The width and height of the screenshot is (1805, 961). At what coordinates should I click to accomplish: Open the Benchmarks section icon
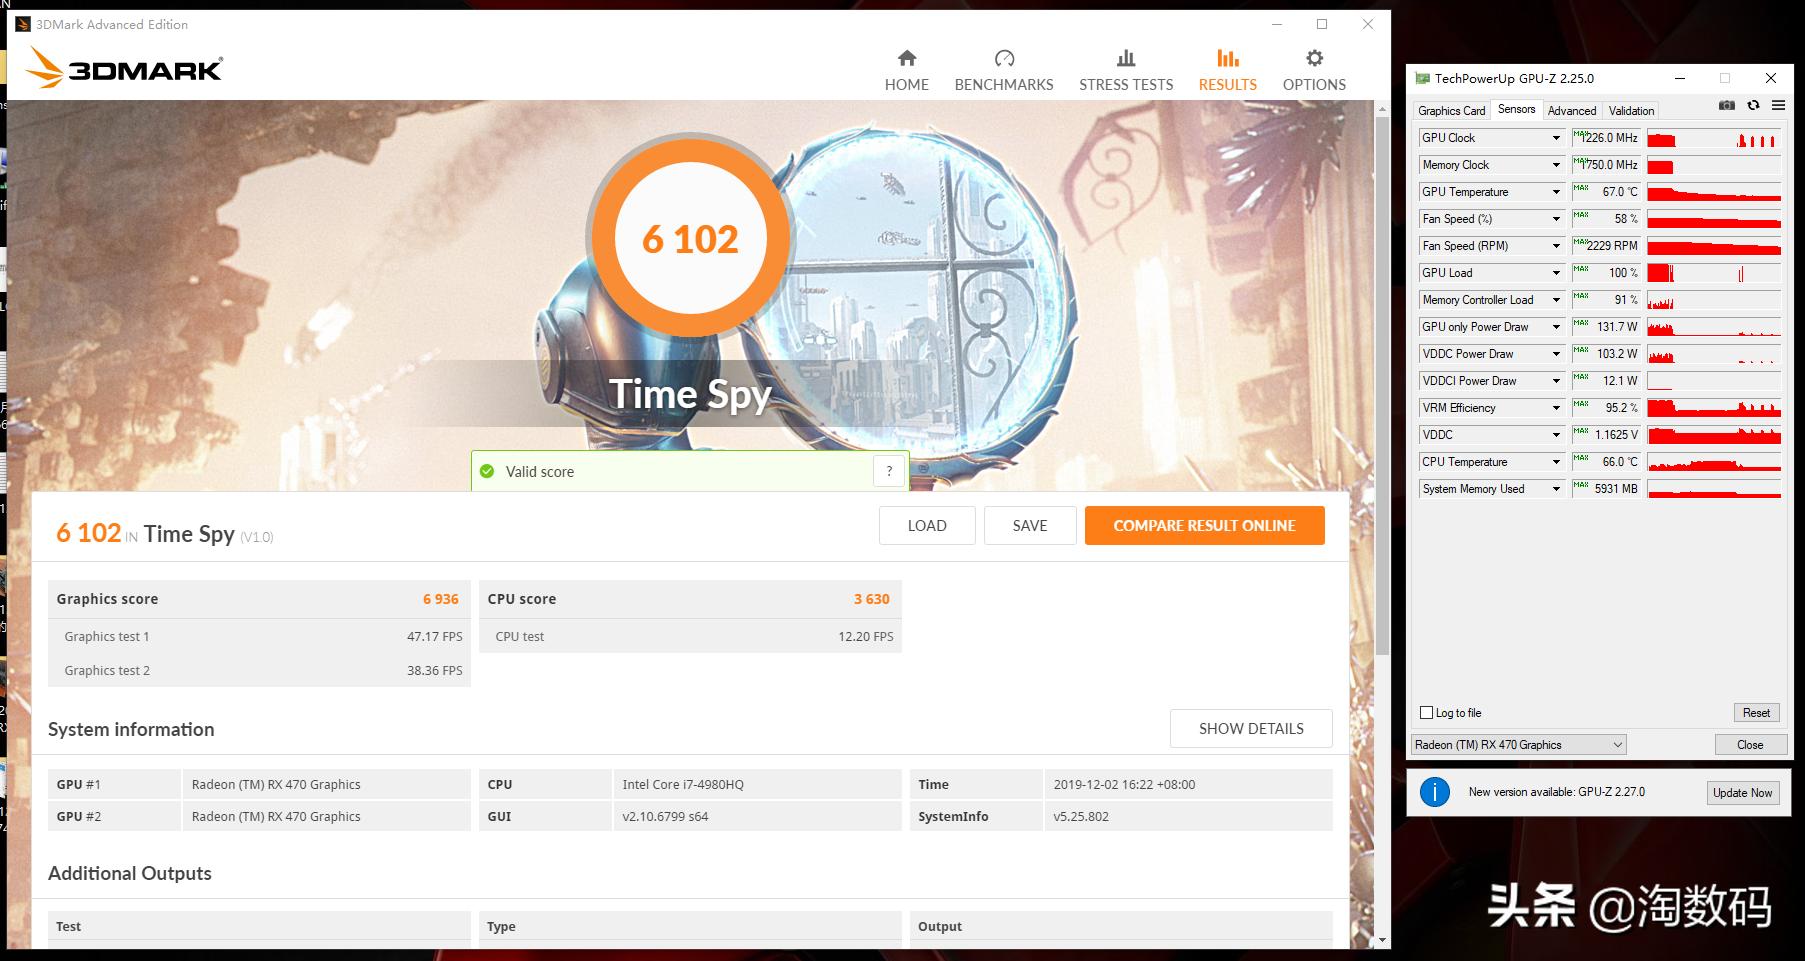pos(1004,58)
